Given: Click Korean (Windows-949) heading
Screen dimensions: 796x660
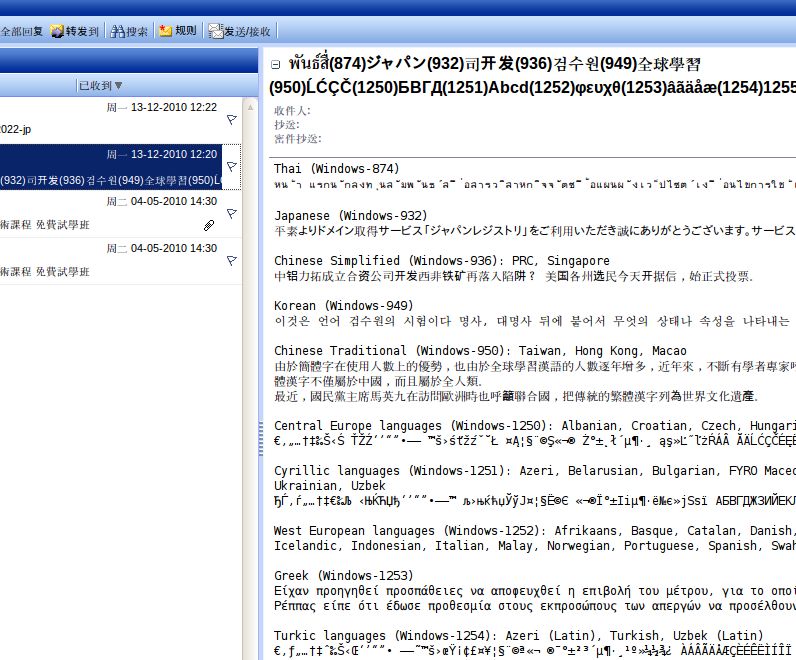Looking at the screenshot, I should (x=344, y=306).
